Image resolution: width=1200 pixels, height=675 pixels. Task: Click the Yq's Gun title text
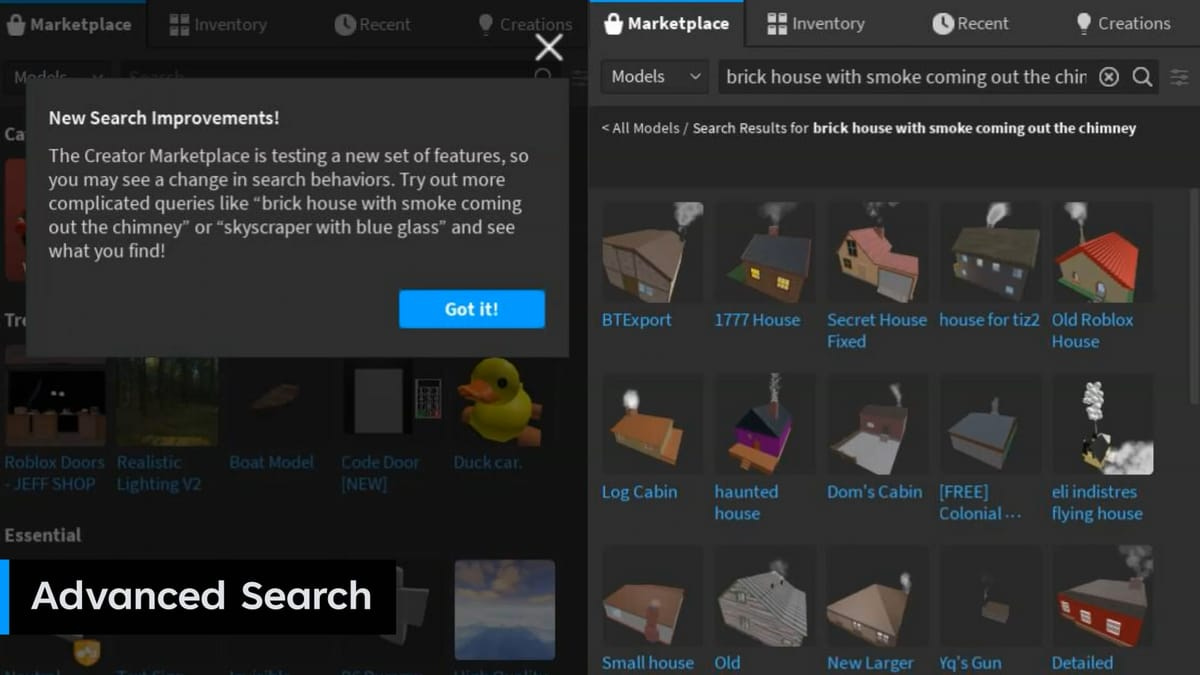[970, 663]
